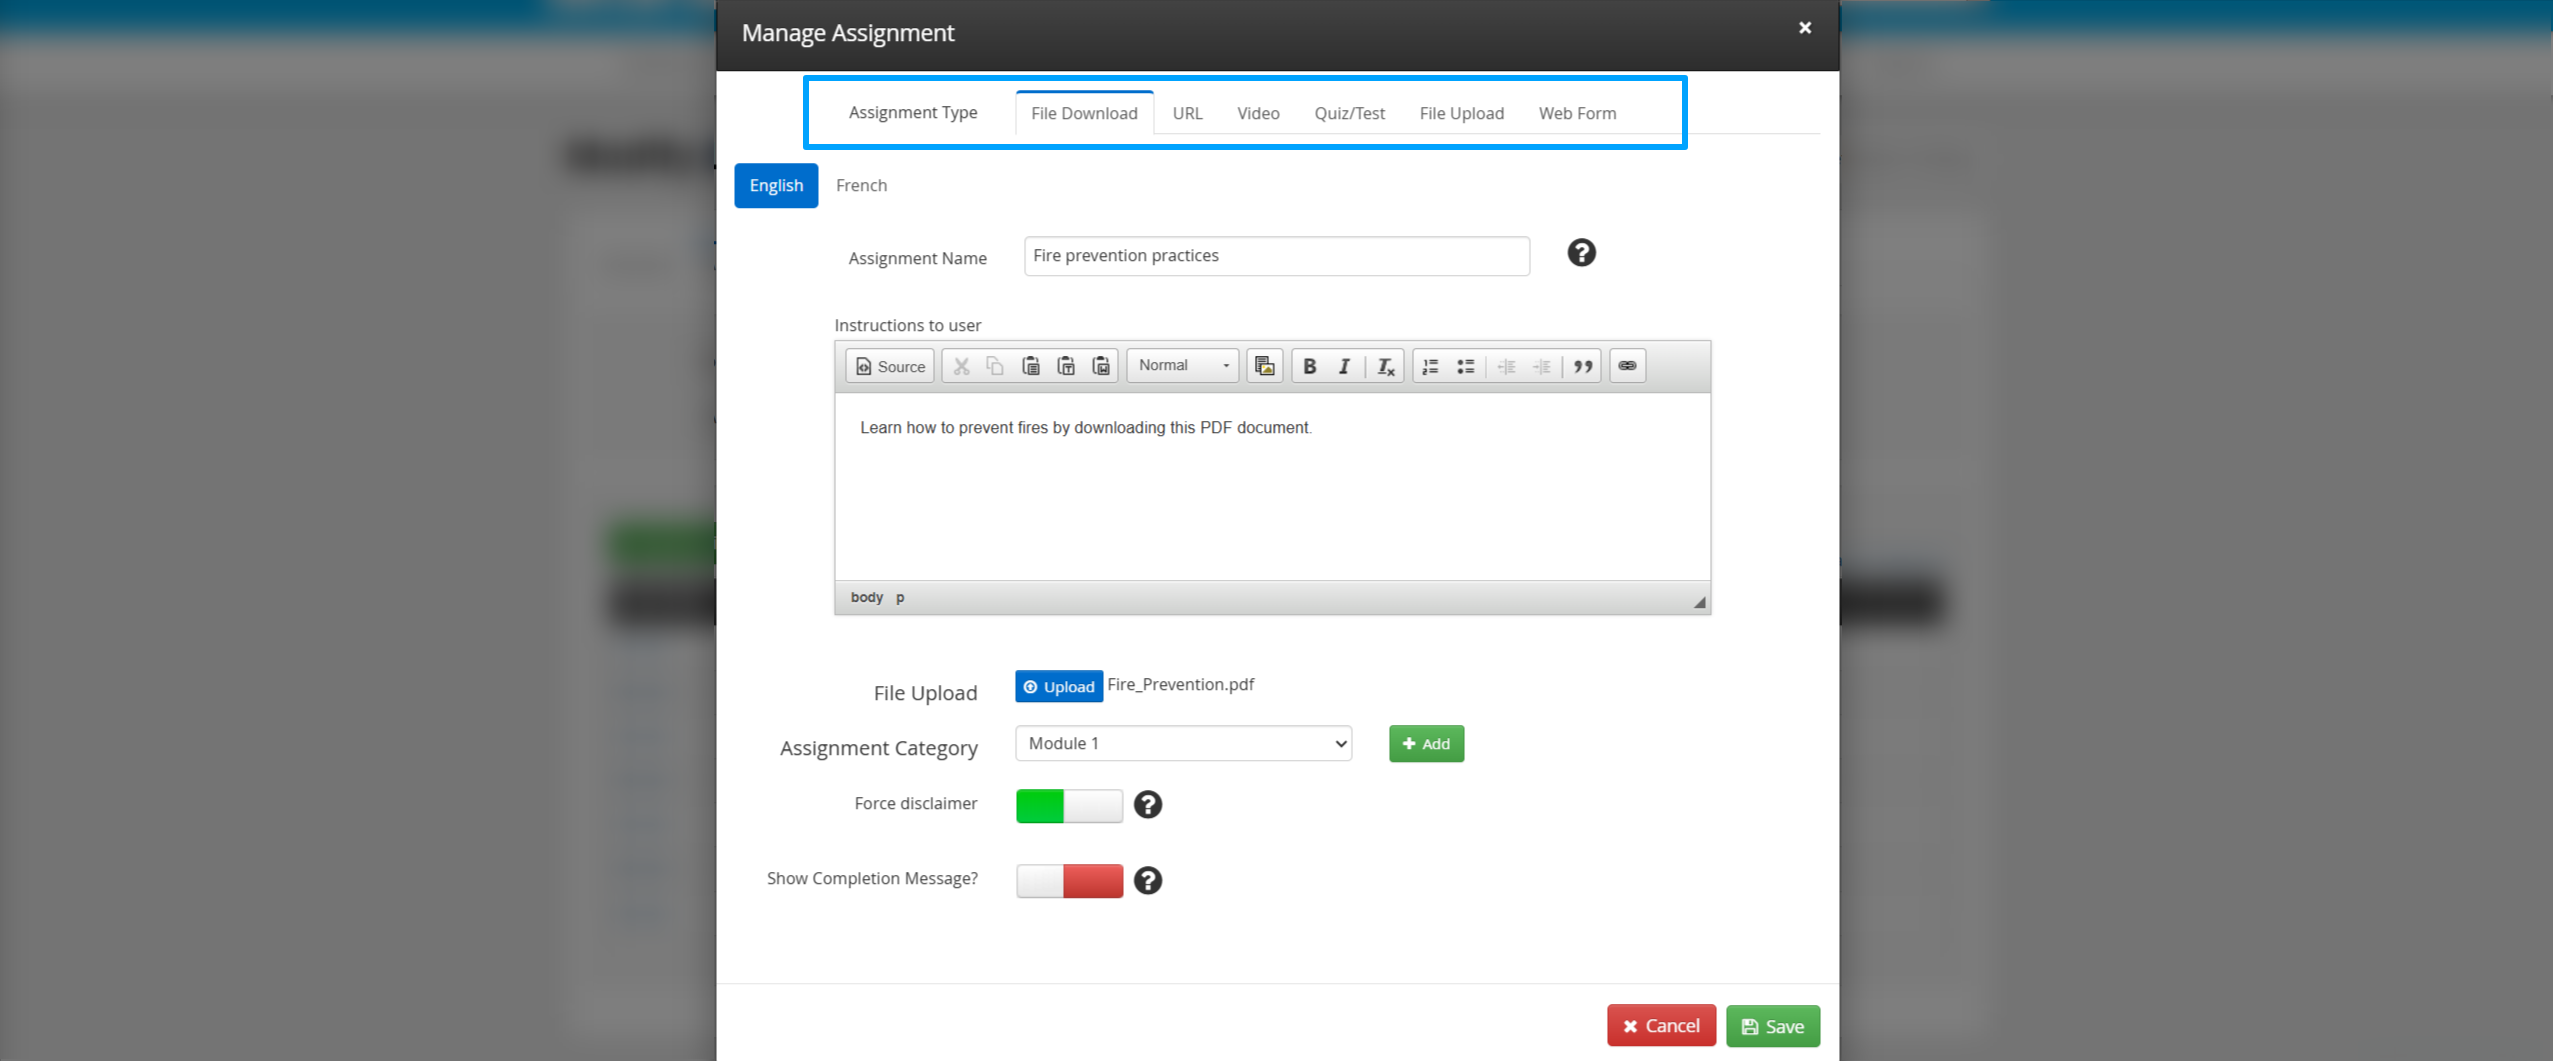Click the blue Upload button
Screen dimensions: 2553x1061
1059,686
